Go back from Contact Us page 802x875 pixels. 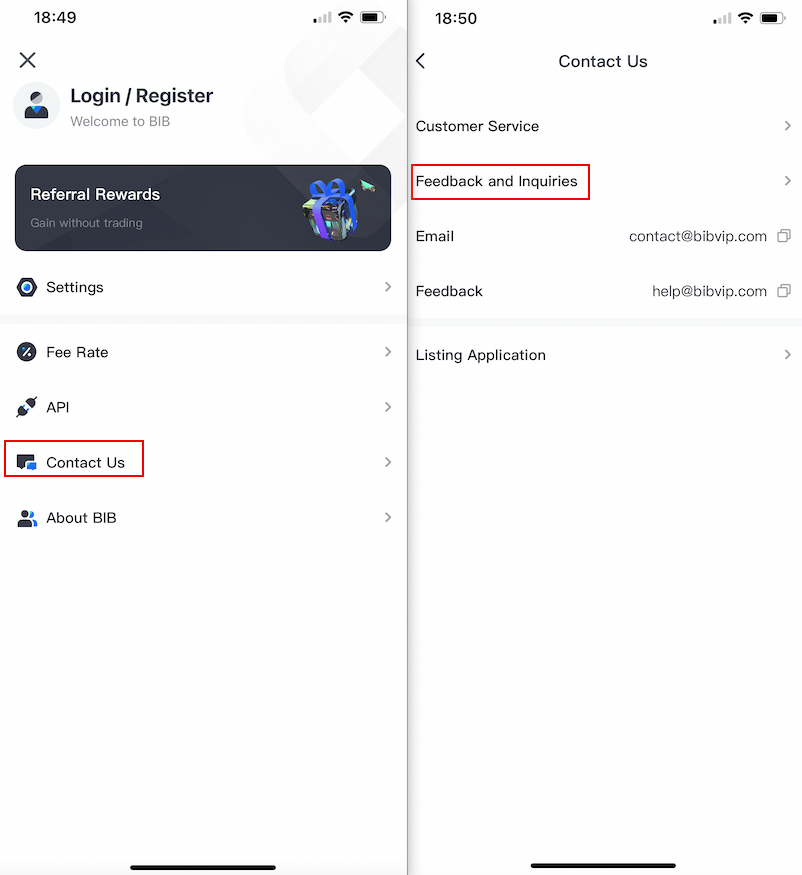coord(421,61)
